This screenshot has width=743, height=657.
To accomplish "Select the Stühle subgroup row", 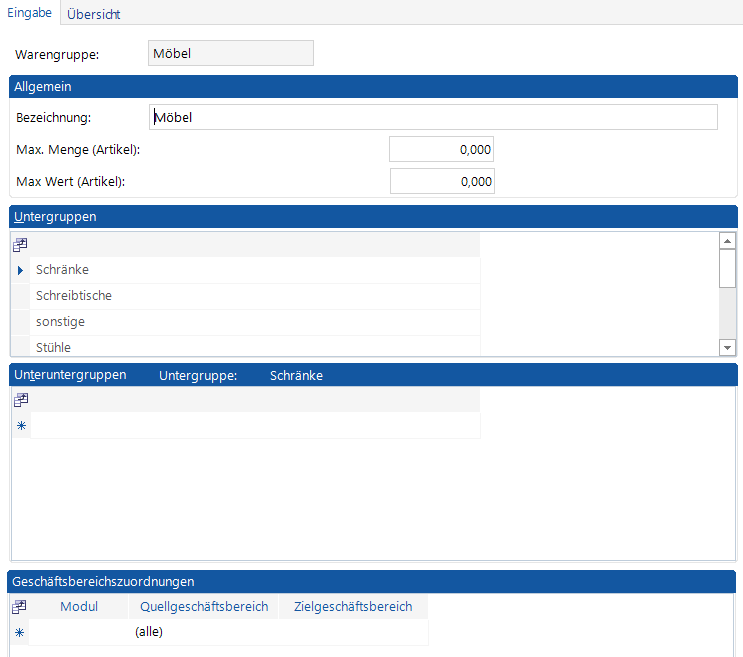I will [x=255, y=347].
